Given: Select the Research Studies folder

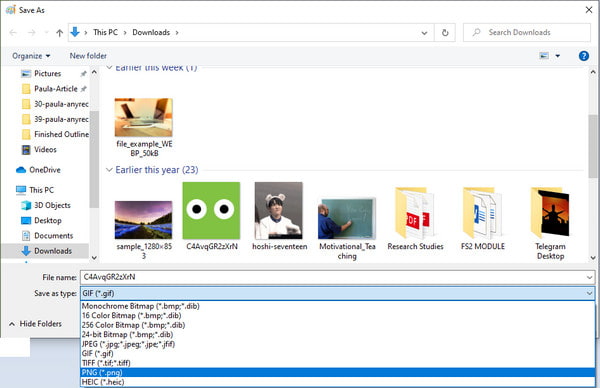Looking at the screenshot, I should tap(415, 219).
